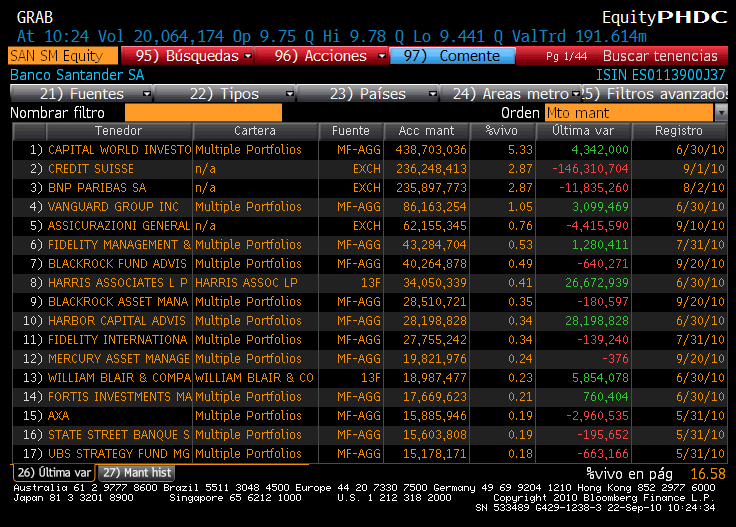Select holder BLACKROCK ASSET MANA

118,302
